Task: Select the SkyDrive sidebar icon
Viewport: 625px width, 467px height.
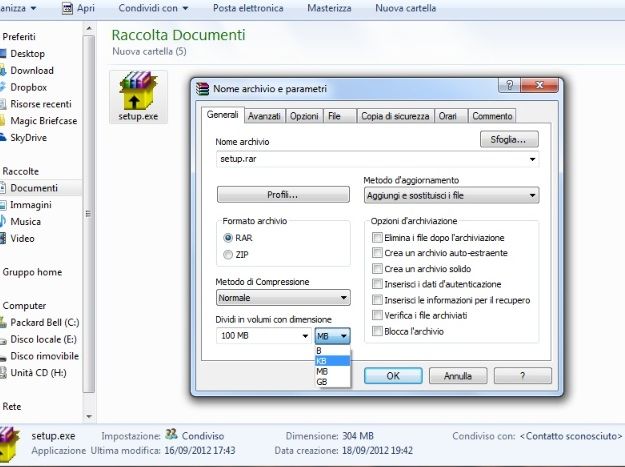Action: (4, 138)
